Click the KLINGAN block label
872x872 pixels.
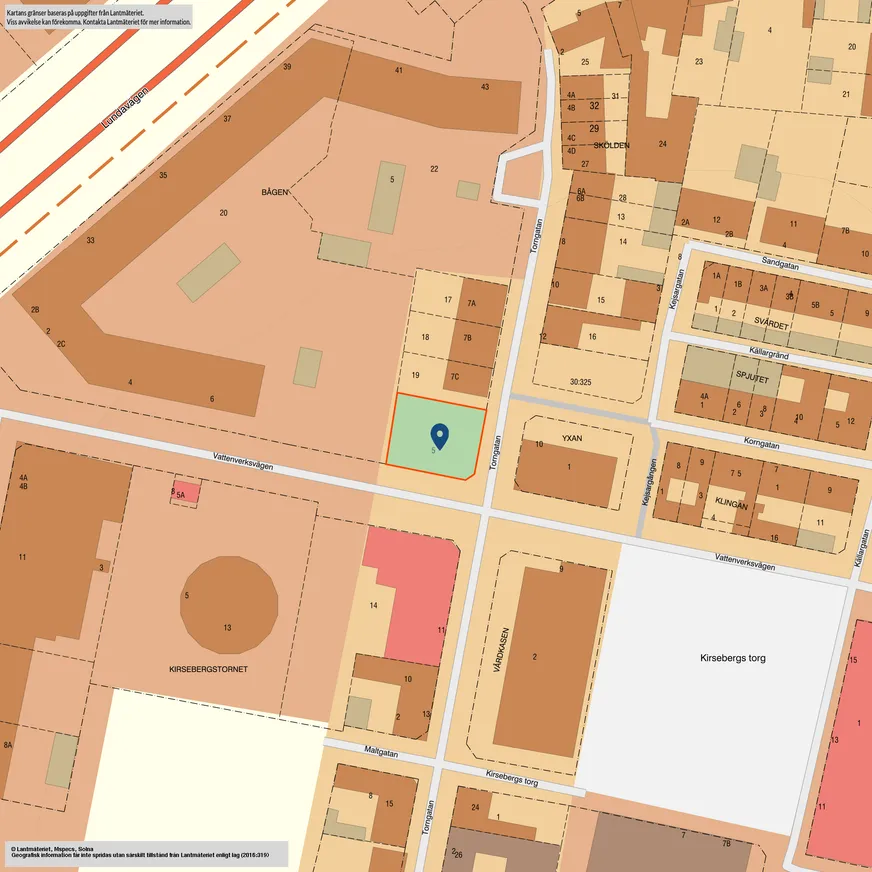point(731,503)
